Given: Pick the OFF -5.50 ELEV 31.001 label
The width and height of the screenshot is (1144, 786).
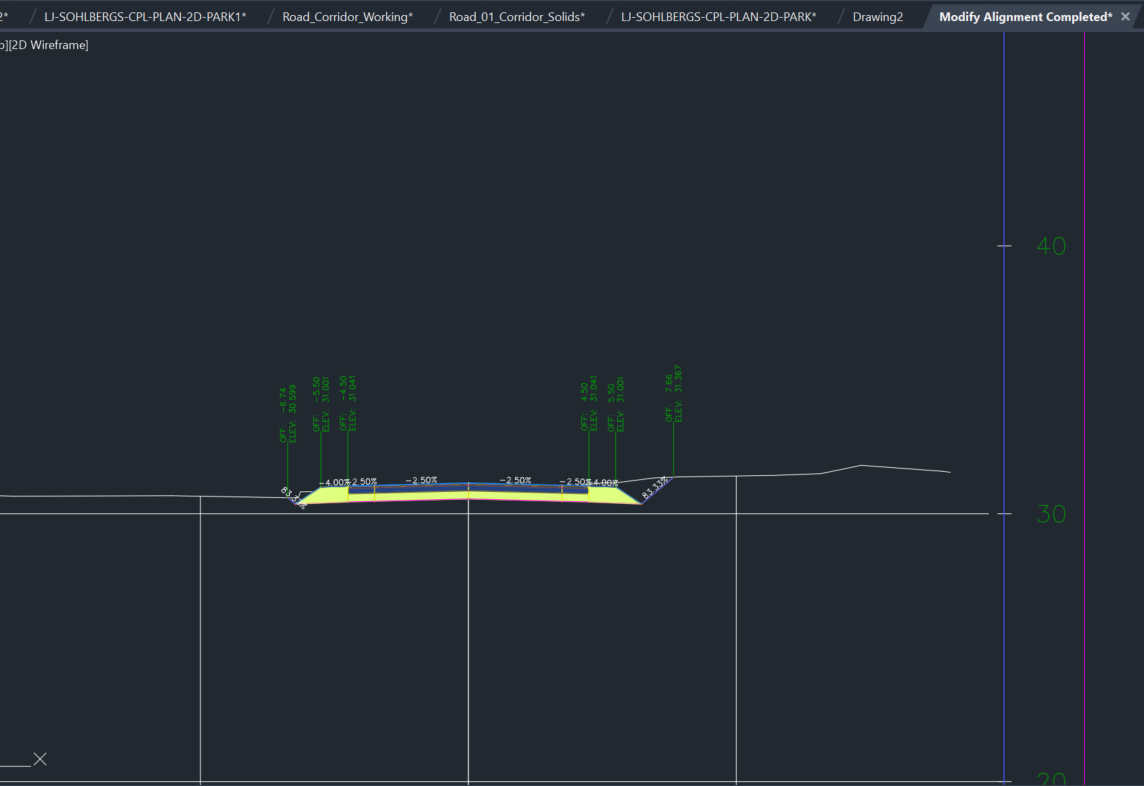Looking at the screenshot, I should click(x=321, y=404).
